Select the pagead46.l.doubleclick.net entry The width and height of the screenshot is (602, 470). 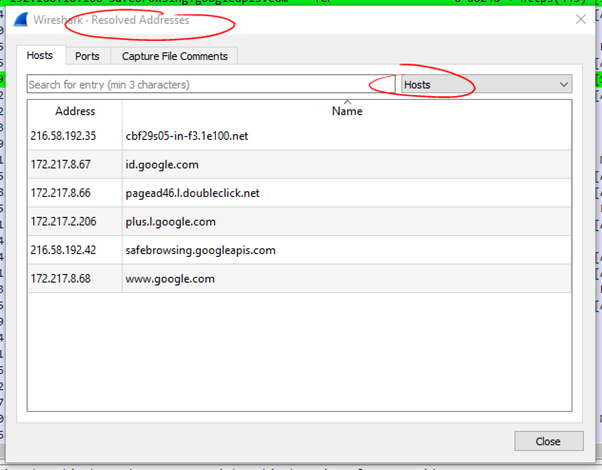pos(192,192)
